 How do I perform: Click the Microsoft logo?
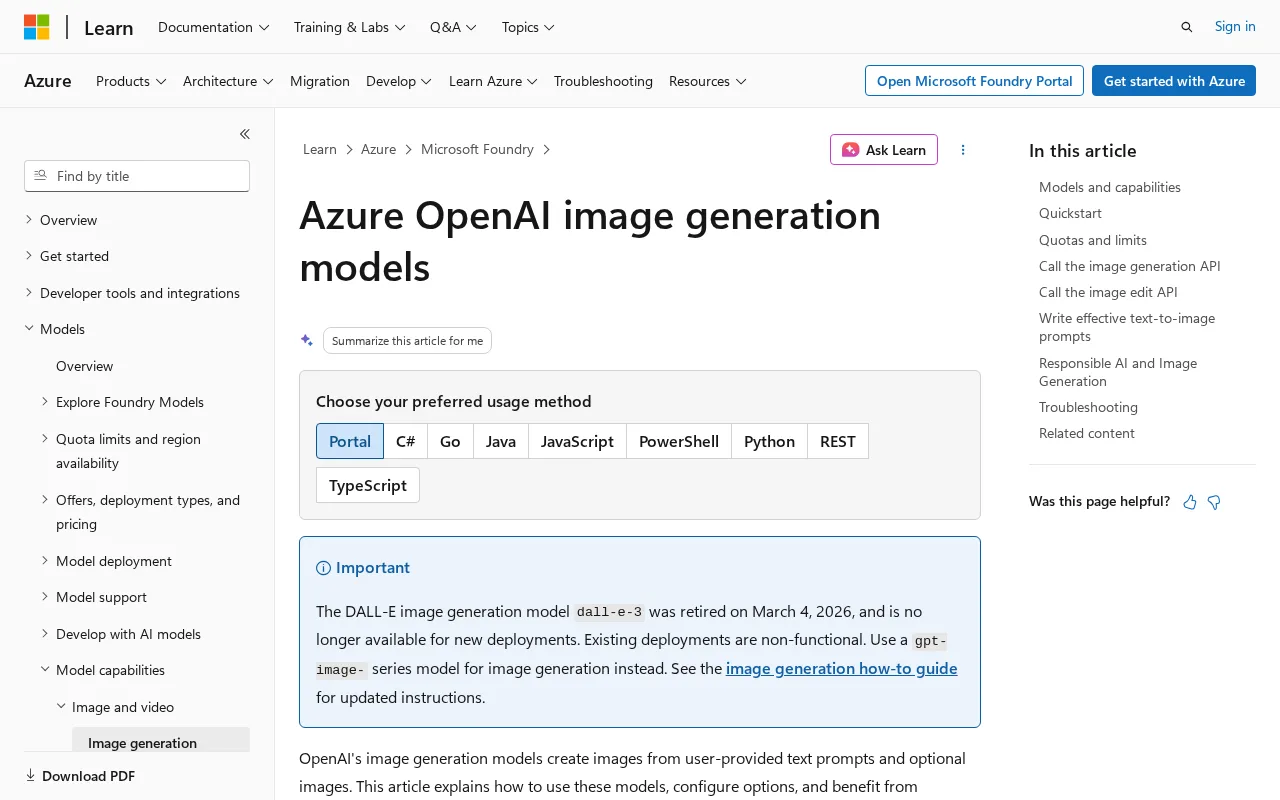[x=37, y=27]
